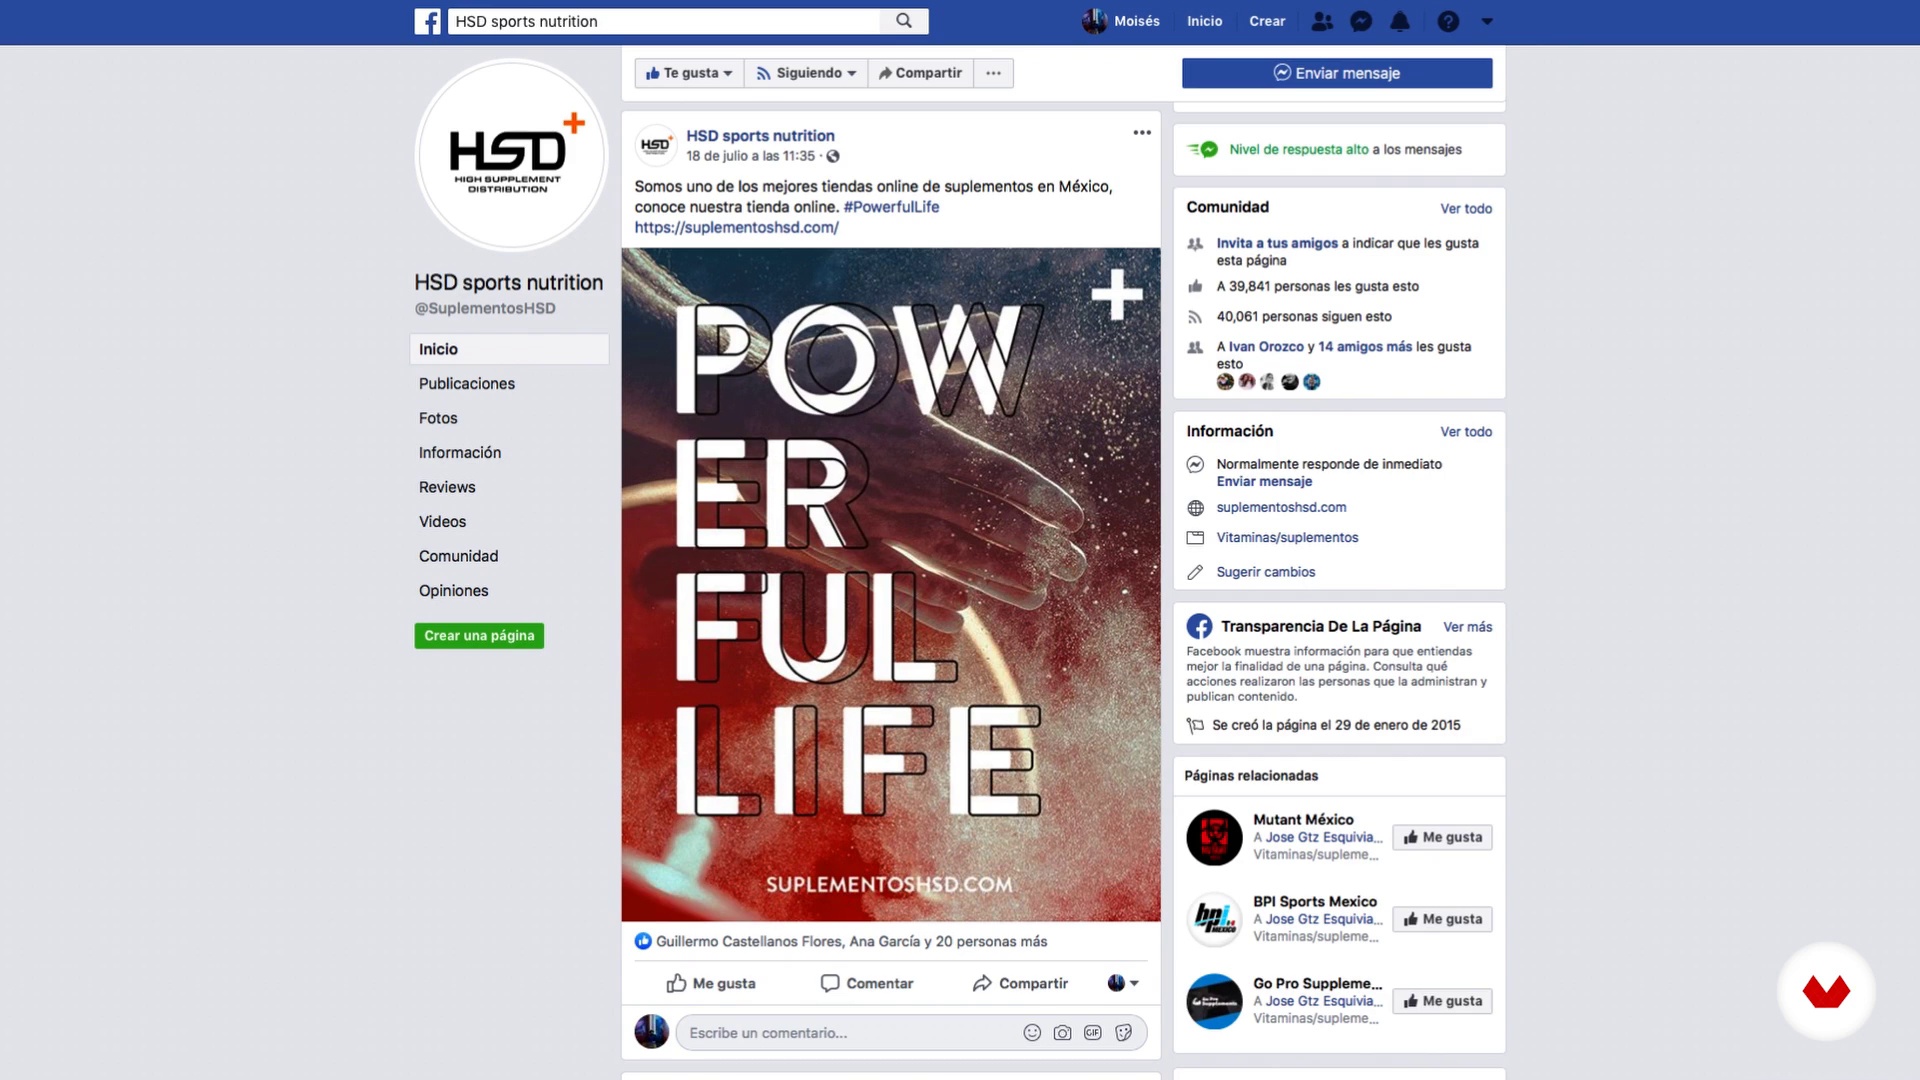Open Te gusta dropdown
Viewport: 1920px width, 1080px height.
689,73
